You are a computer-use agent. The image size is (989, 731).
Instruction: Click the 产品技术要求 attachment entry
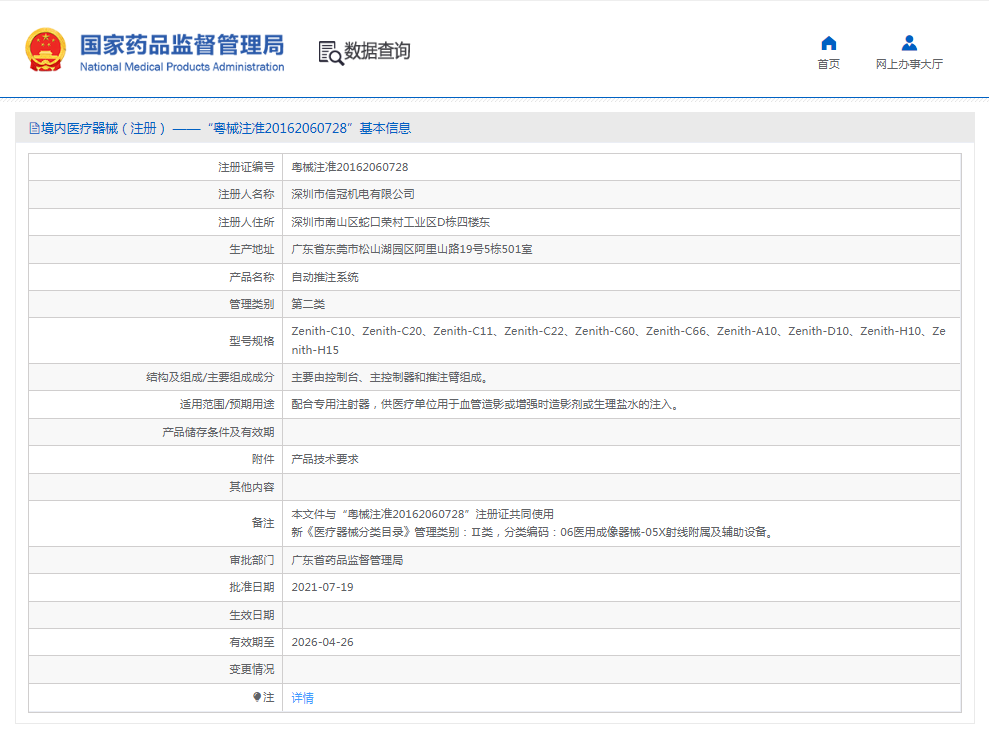[x=325, y=458]
